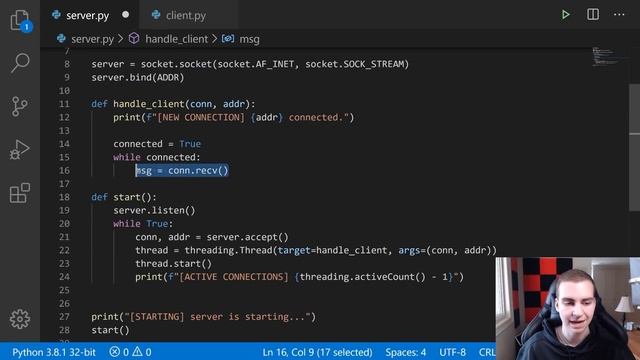Open the Source Control view
This screenshot has height=360, width=640.
point(20,107)
